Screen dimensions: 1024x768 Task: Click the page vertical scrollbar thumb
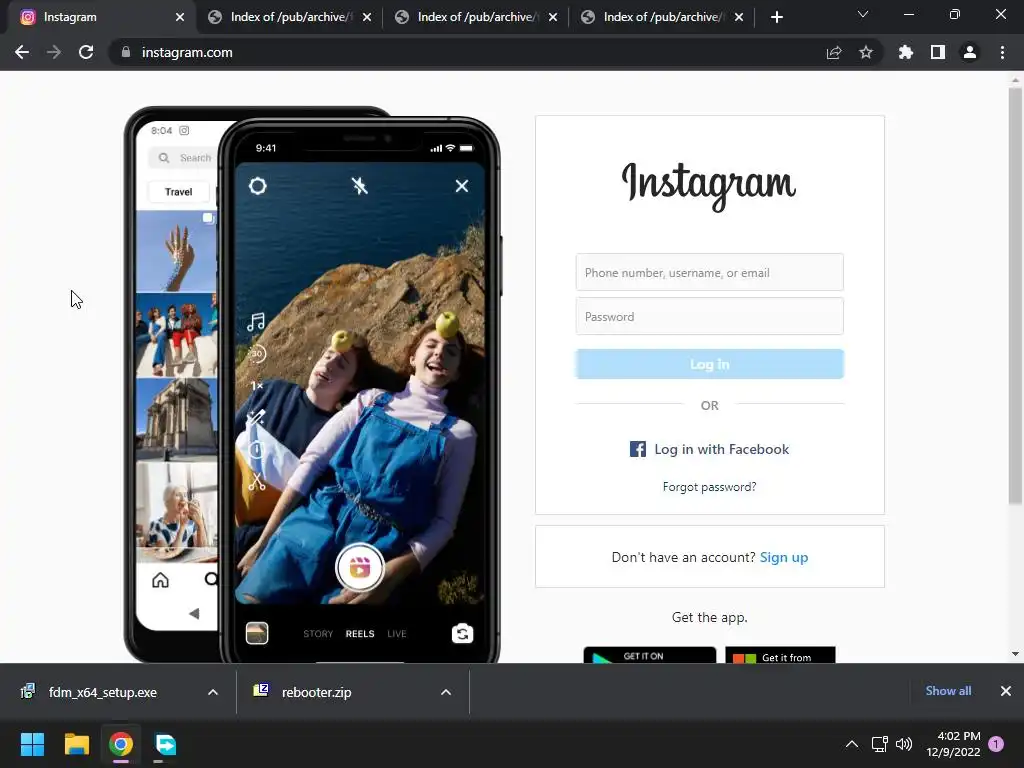pyautogui.click(x=1015, y=296)
